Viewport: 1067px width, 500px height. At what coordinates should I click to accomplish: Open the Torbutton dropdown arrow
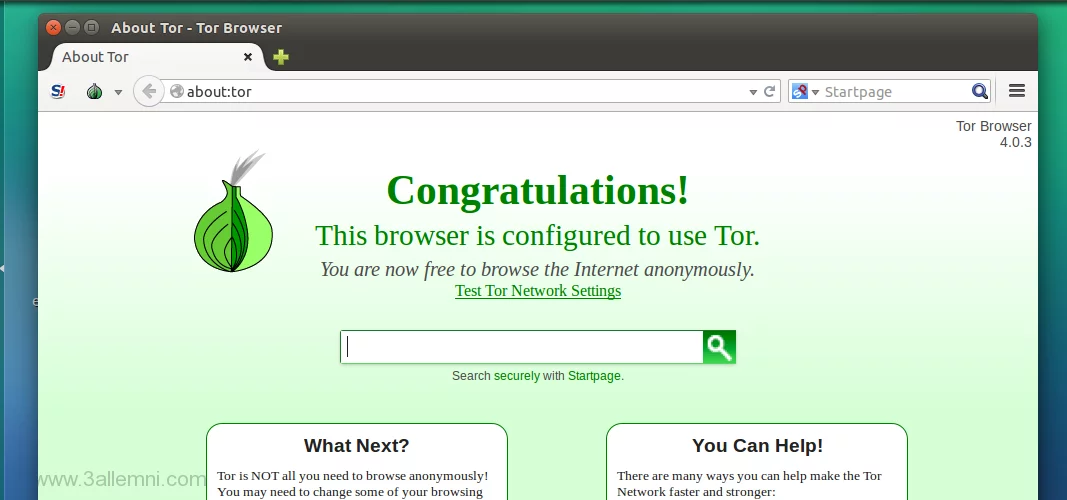pos(118,93)
